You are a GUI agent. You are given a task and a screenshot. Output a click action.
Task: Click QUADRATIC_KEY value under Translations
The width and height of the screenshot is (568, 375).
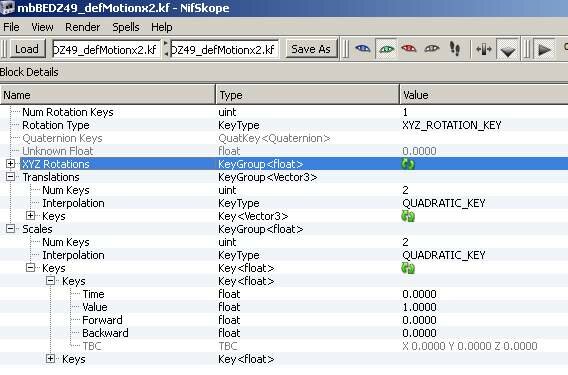[444, 203]
